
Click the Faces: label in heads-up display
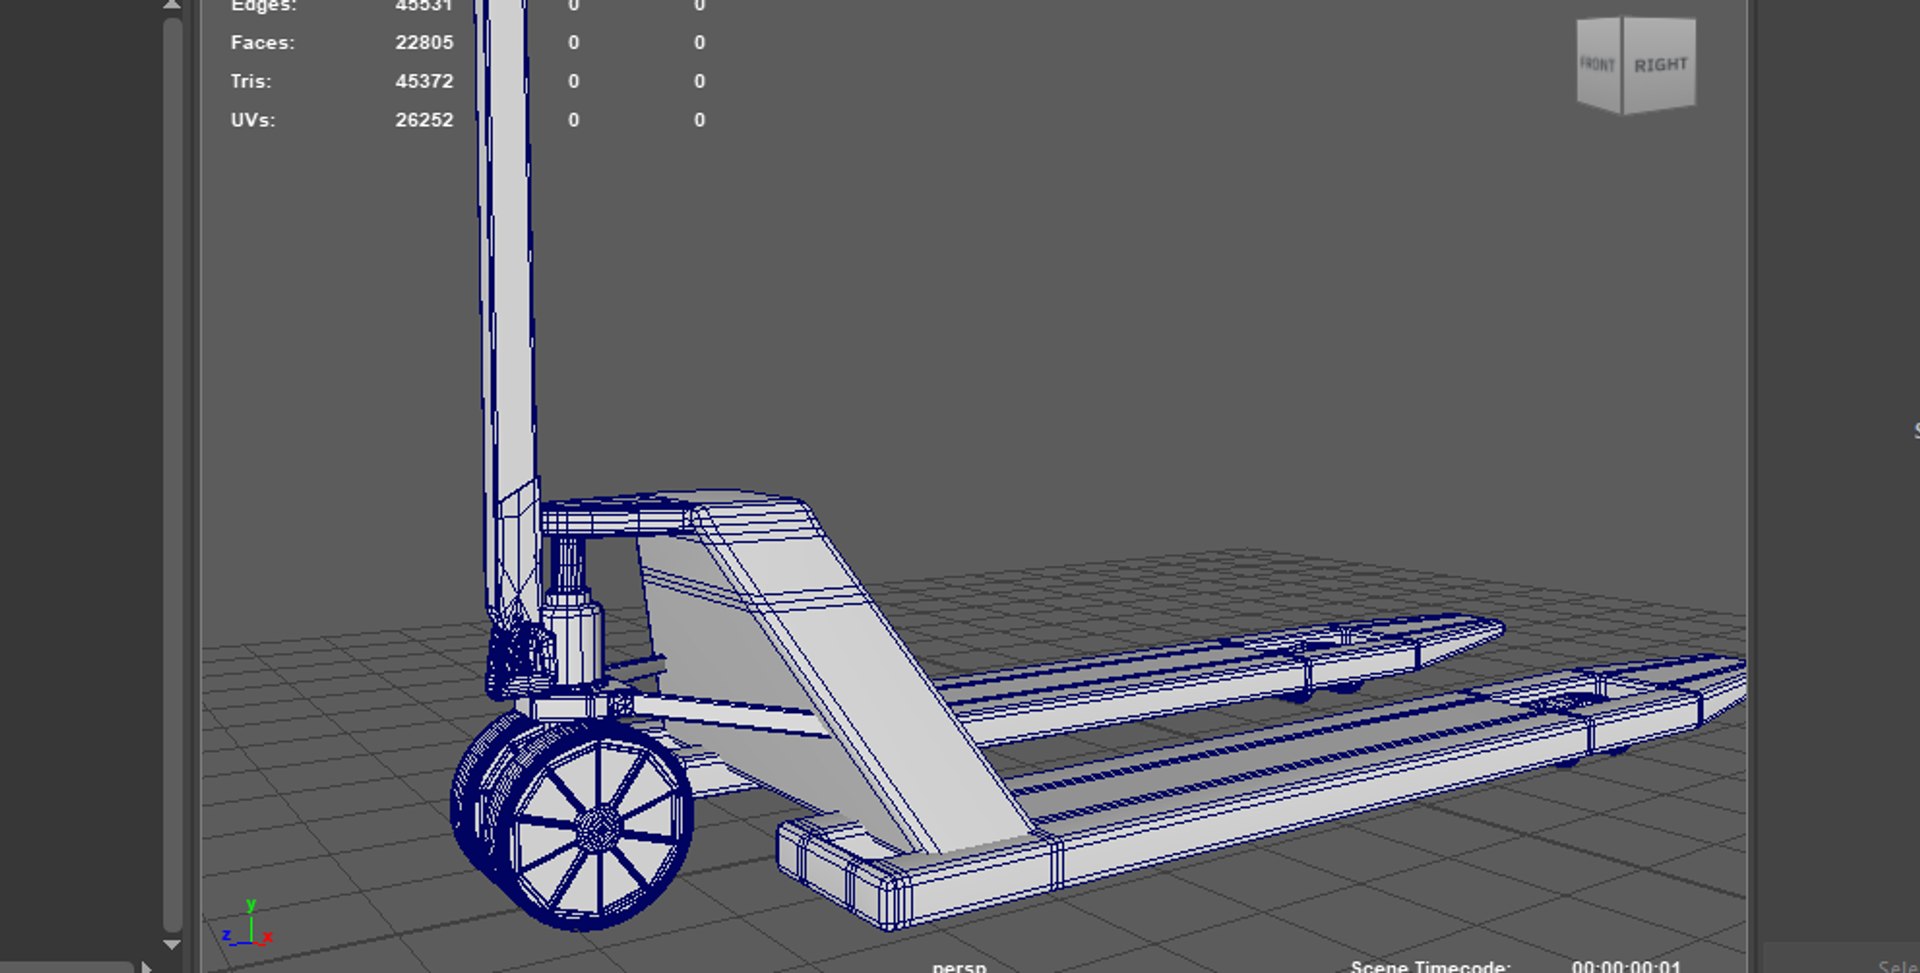coord(263,43)
